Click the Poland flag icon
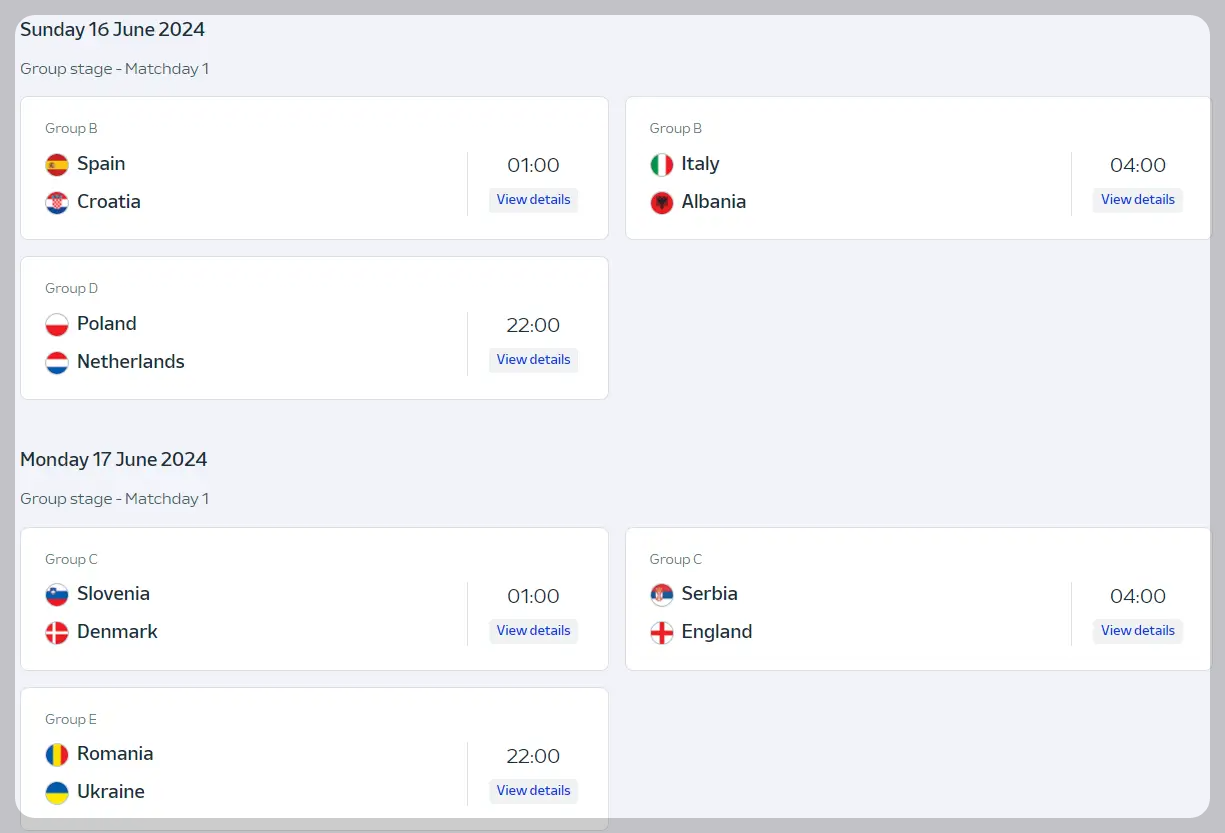Viewport: 1225px width, 833px height. point(57,325)
